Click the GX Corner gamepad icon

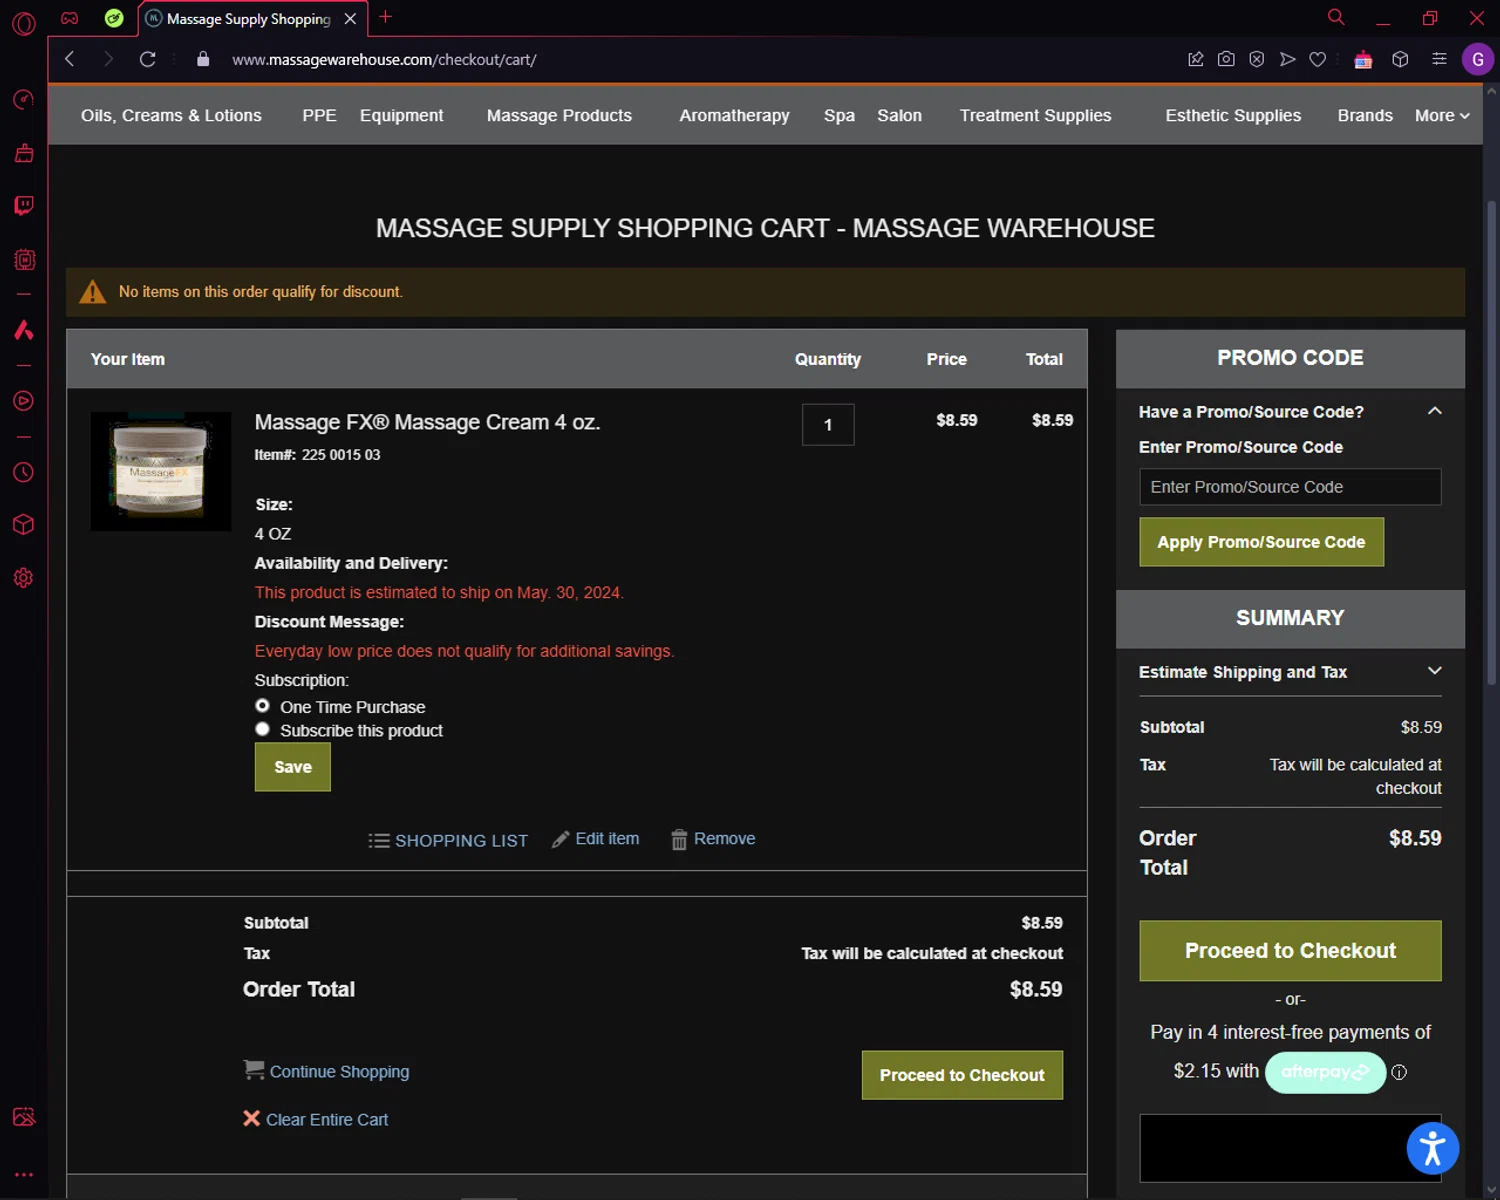click(70, 18)
